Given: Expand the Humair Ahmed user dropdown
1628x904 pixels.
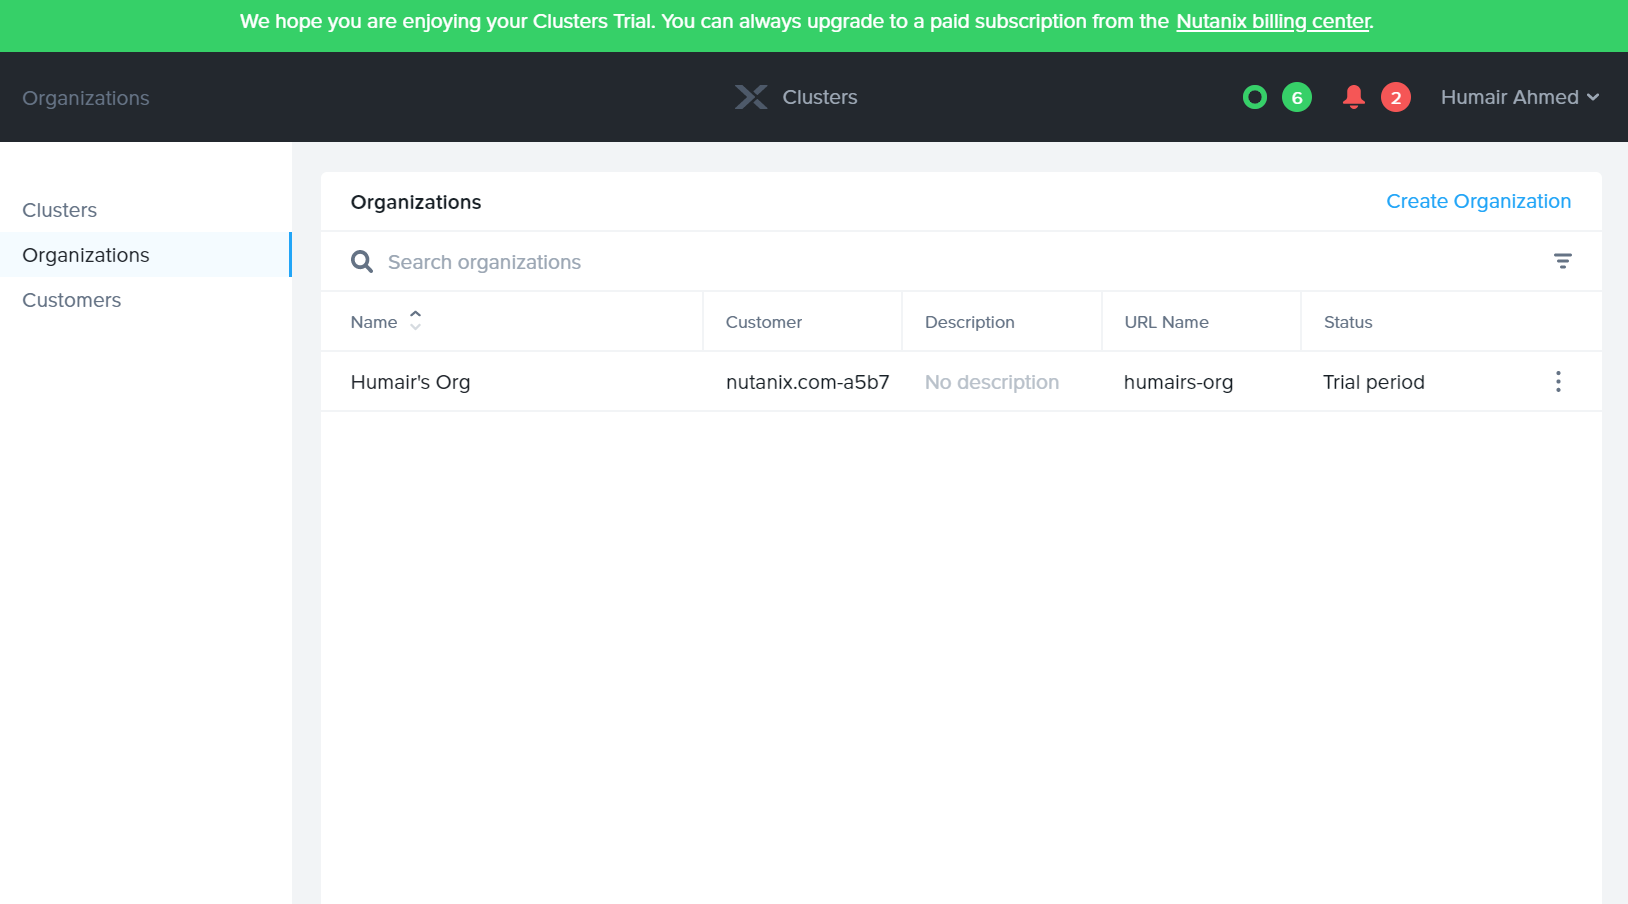Looking at the screenshot, I should (x=1520, y=97).
